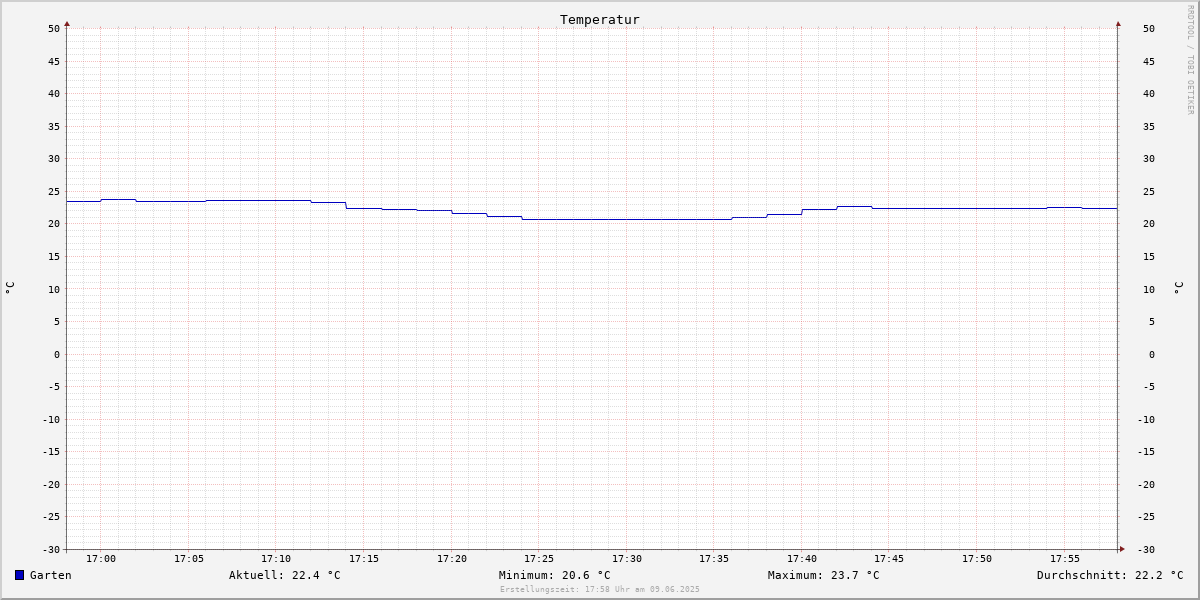Click the 17:35 time axis label
Viewport: 1200px width, 600px height.
(714, 559)
